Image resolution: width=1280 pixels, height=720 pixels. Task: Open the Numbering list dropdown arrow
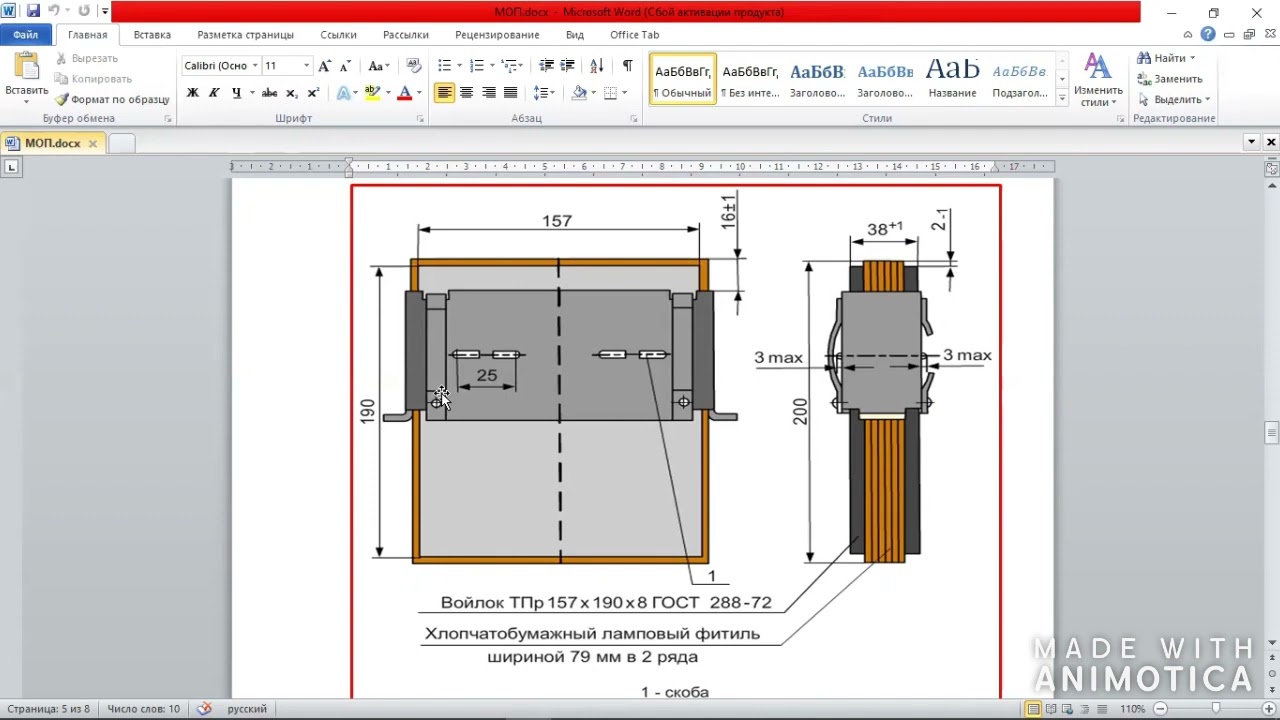click(492, 65)
